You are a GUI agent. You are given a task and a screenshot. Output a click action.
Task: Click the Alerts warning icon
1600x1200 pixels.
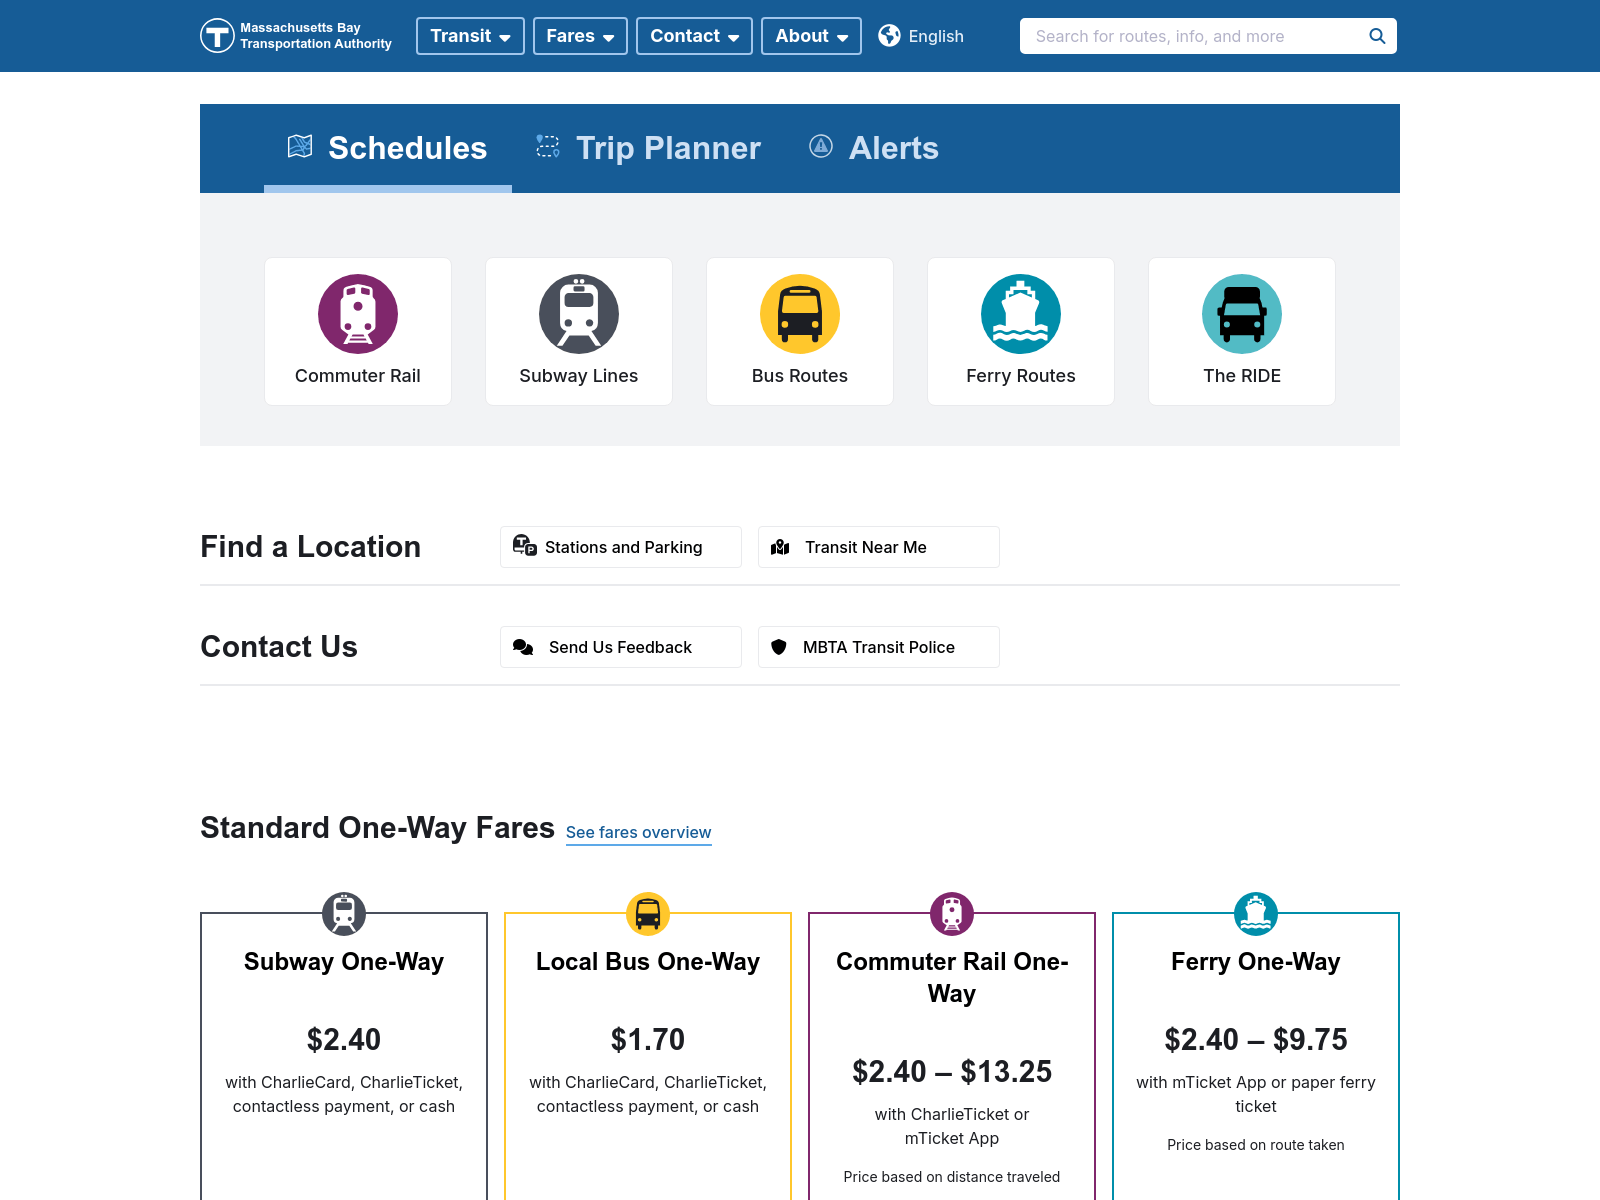point(821,146)
